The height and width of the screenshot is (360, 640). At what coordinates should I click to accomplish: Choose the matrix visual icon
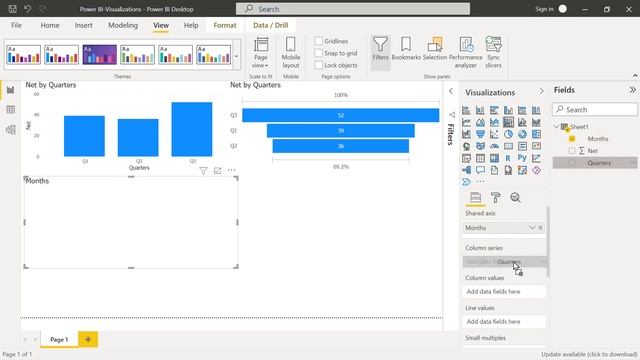click(494, 158)
